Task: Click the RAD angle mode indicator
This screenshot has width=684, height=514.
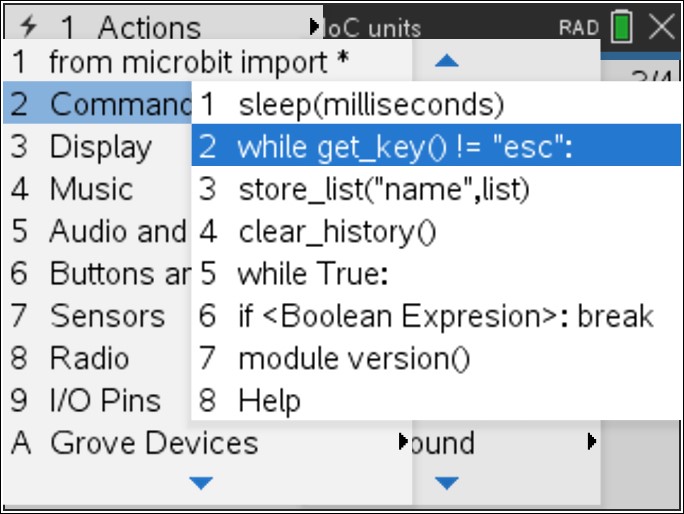Action: (x=579, y=28)
